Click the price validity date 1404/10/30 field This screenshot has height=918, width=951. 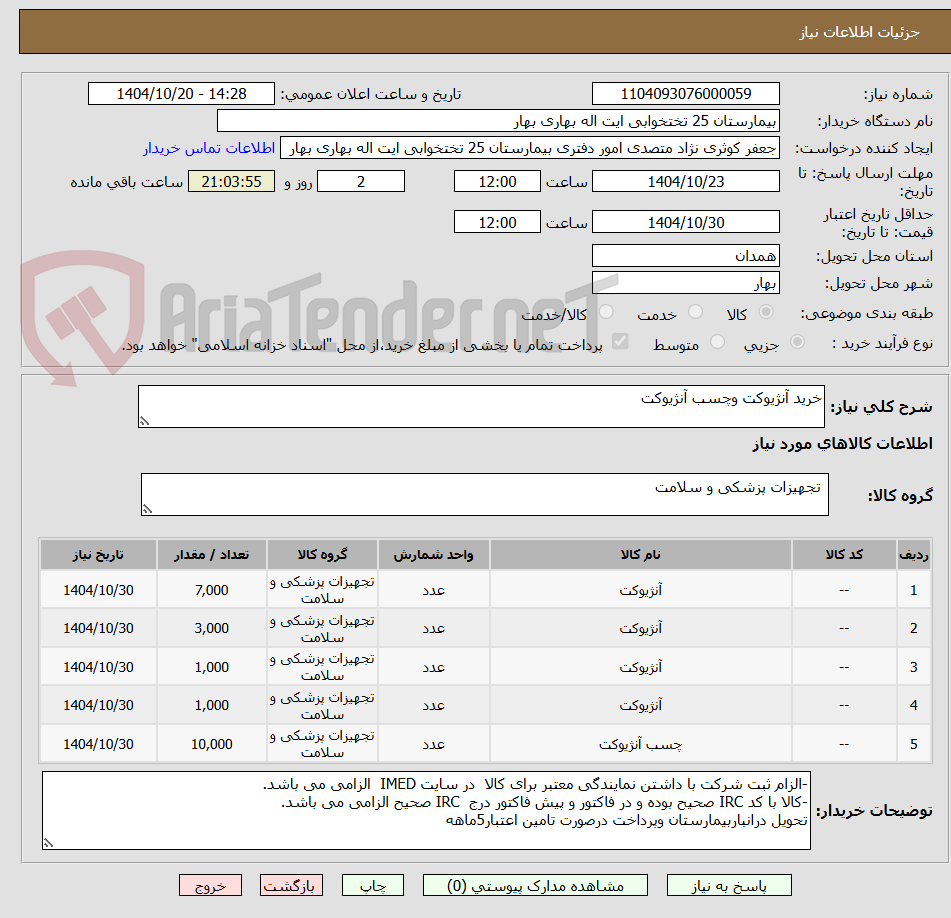685,222
